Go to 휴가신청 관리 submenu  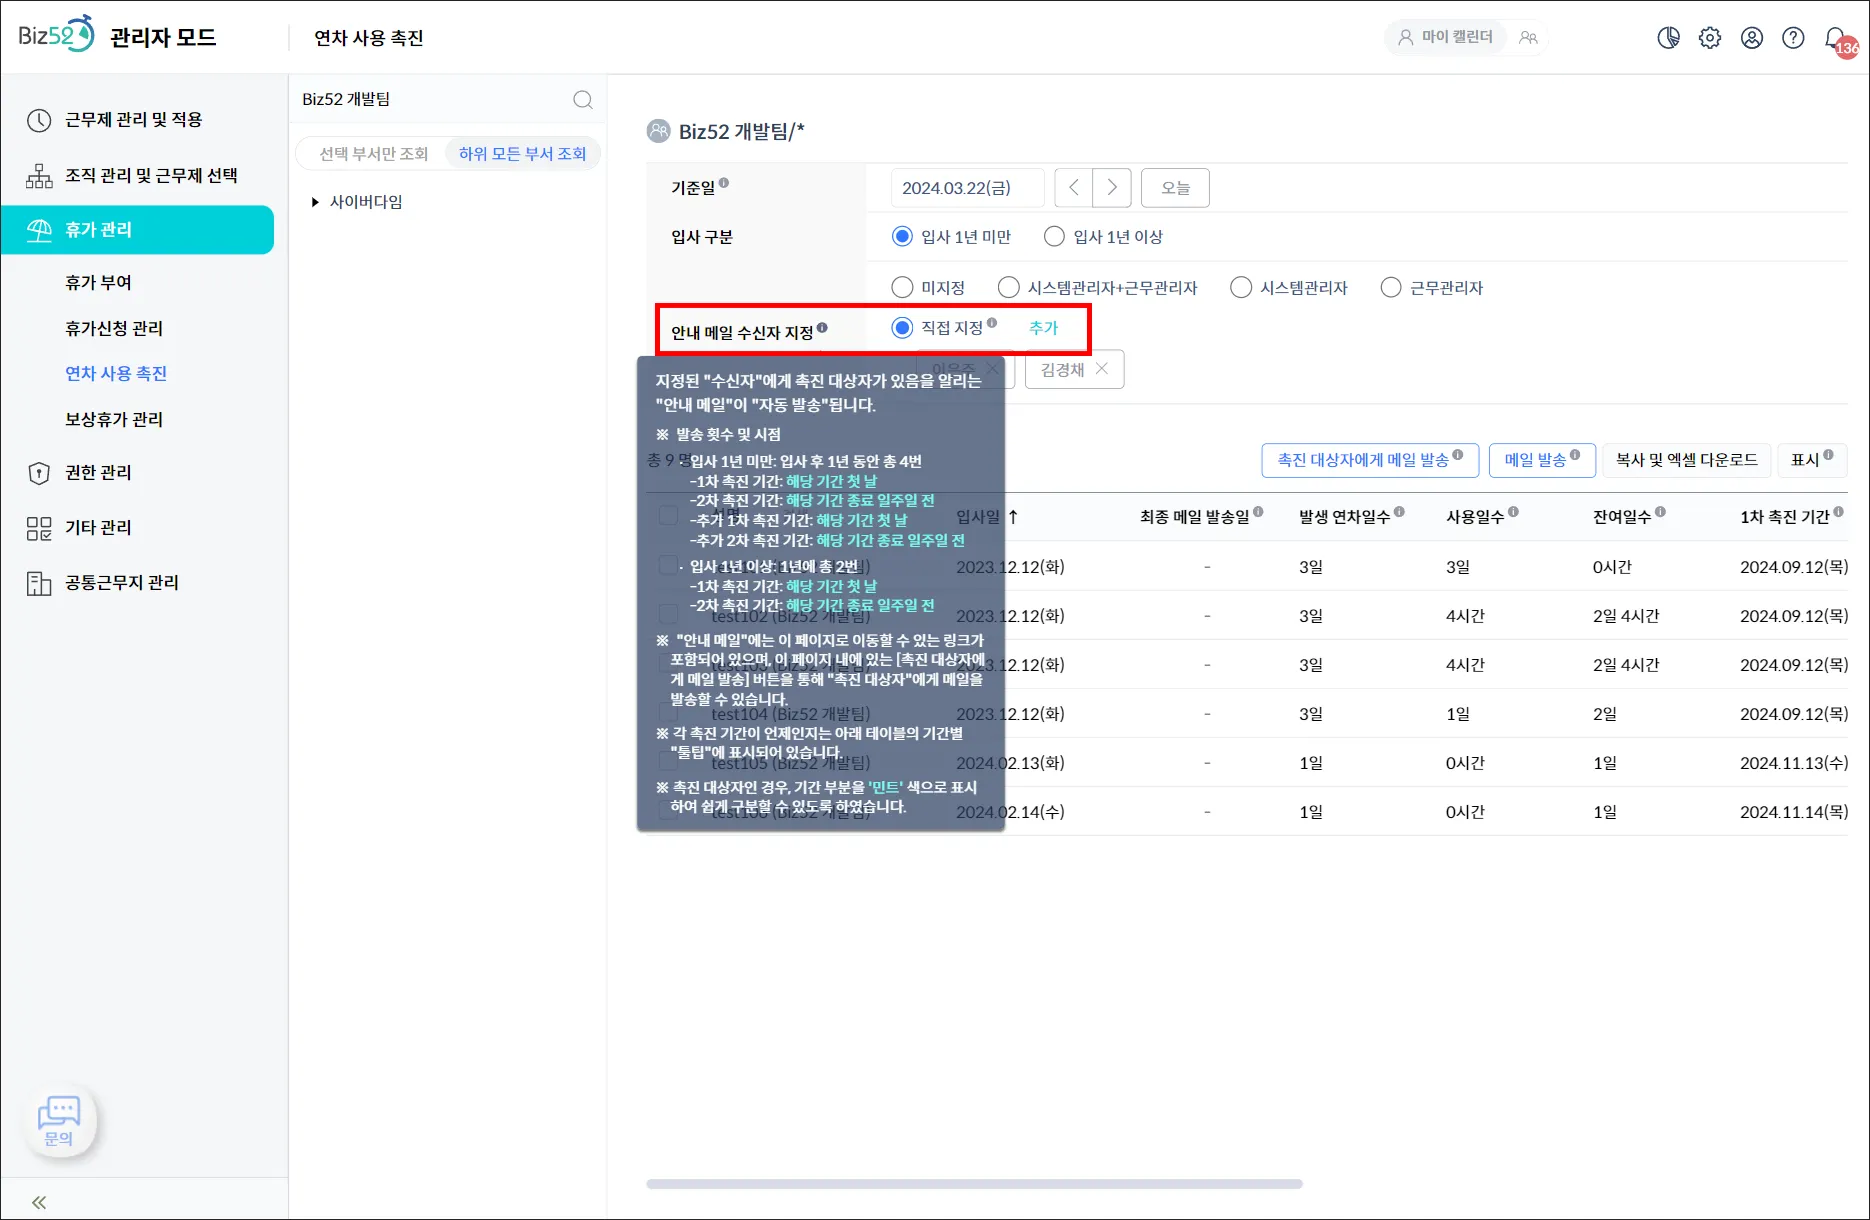click(114, 329)
